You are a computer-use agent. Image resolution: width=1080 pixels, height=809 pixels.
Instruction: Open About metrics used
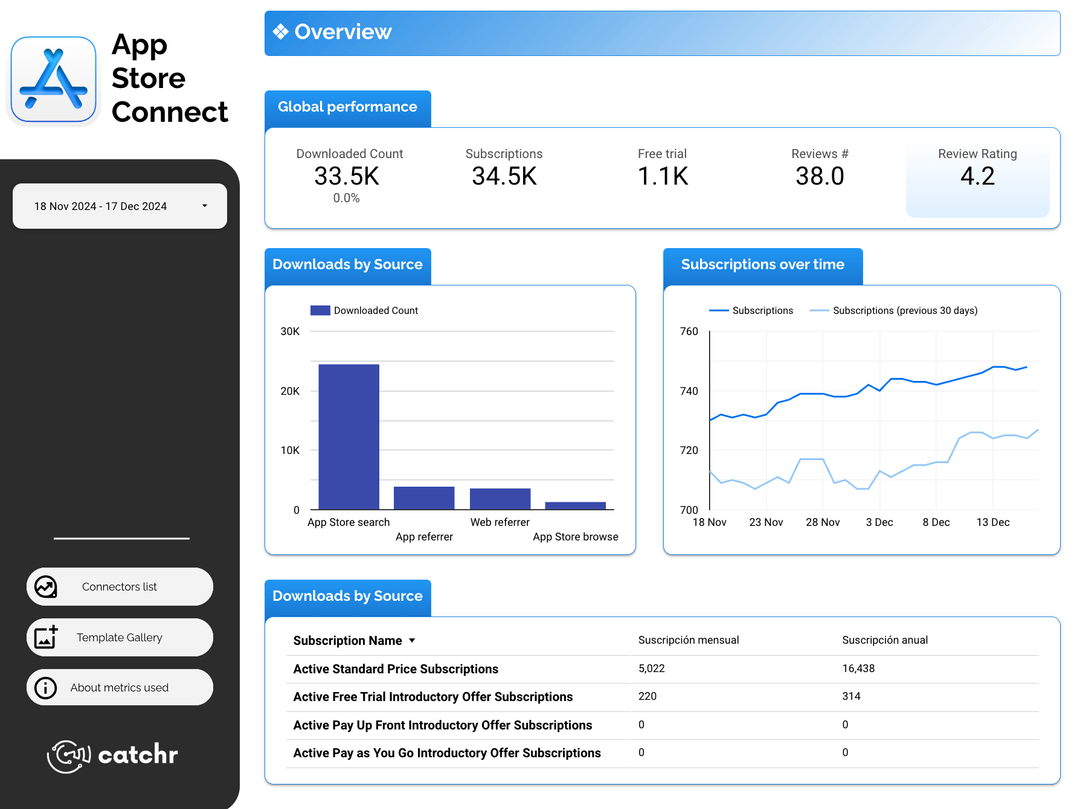point(119,687)
